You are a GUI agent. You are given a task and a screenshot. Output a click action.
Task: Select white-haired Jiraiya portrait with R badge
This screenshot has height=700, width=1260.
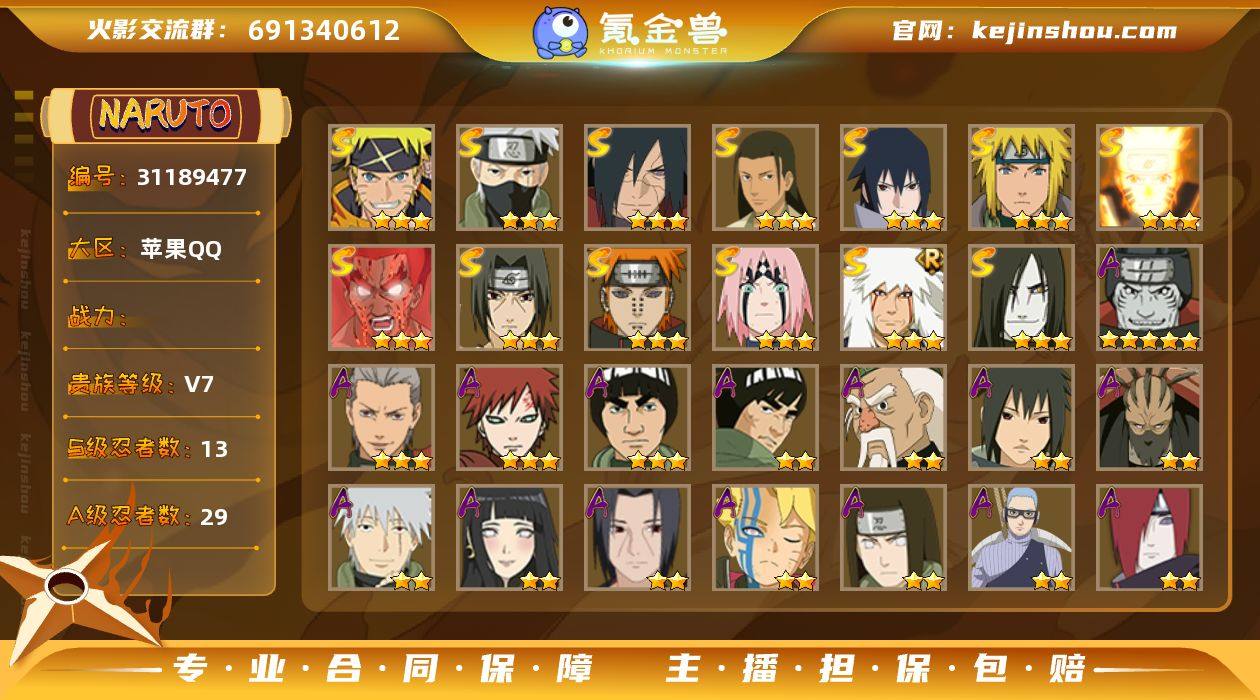coord(893,298)
